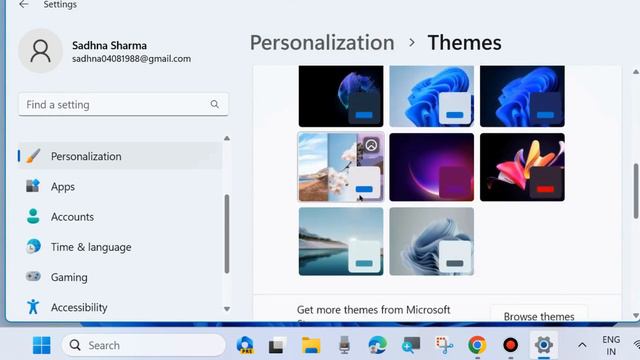Click the Personalization paintbrush icon
The image size is (640, 360).
(x=33, y=156)
